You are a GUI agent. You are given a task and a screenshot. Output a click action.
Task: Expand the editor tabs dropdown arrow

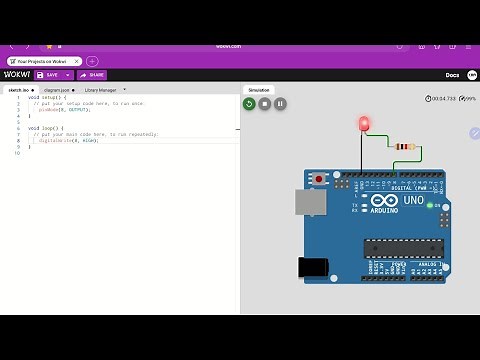(125, 89)
